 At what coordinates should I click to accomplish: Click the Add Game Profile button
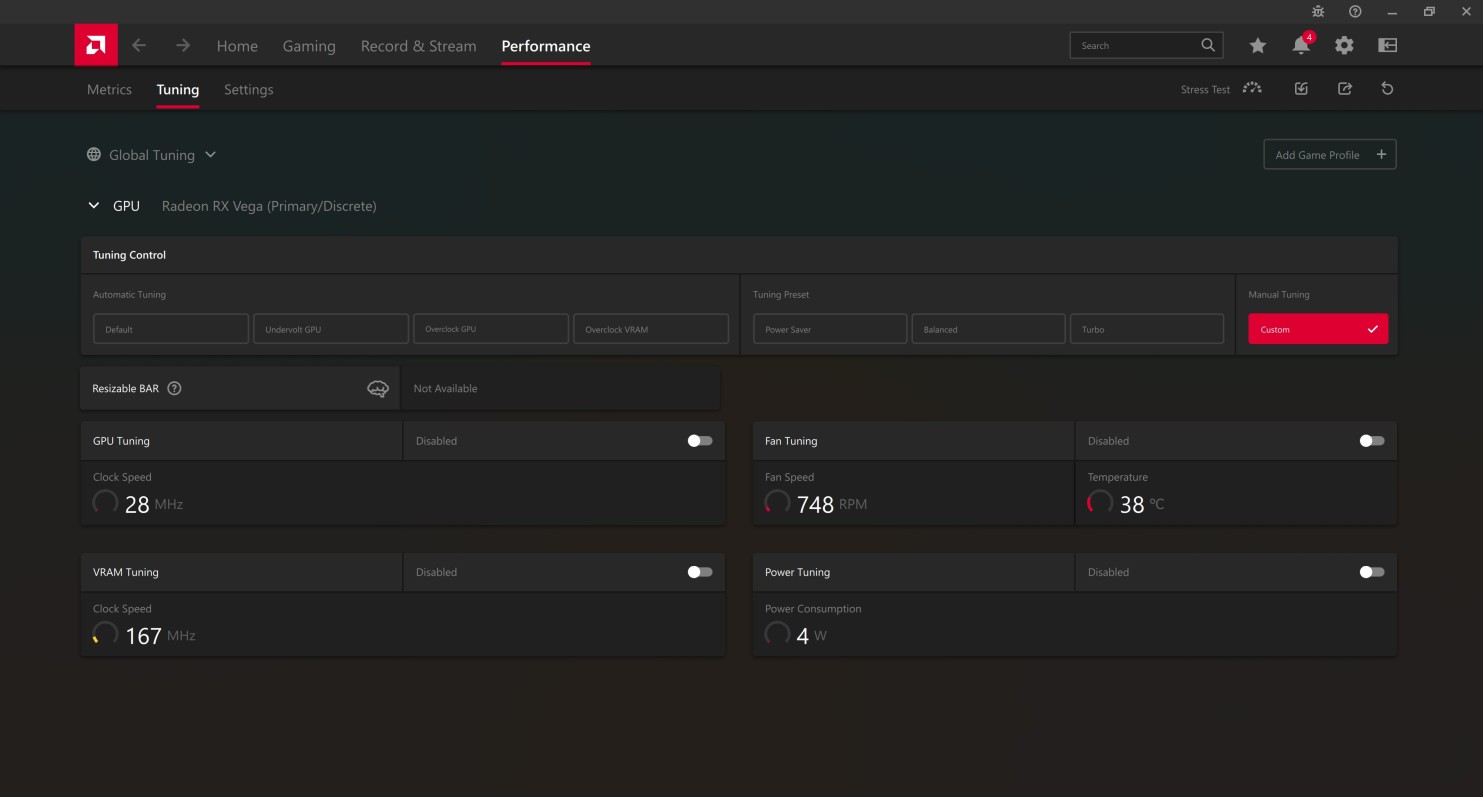click(1329, 155)
